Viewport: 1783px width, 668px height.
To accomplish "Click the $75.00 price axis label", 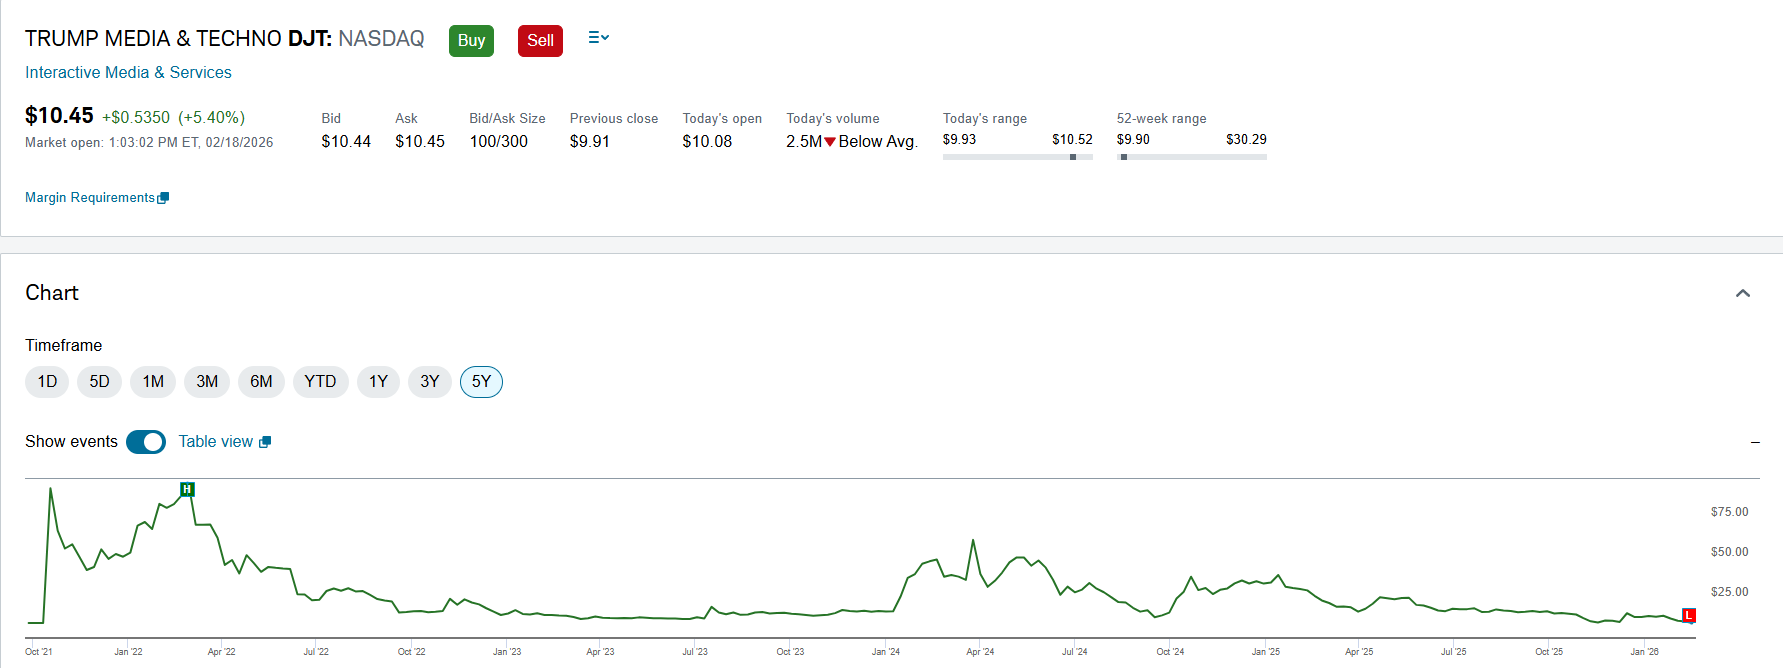I will pyautogui.click(x=1729, y=512).
